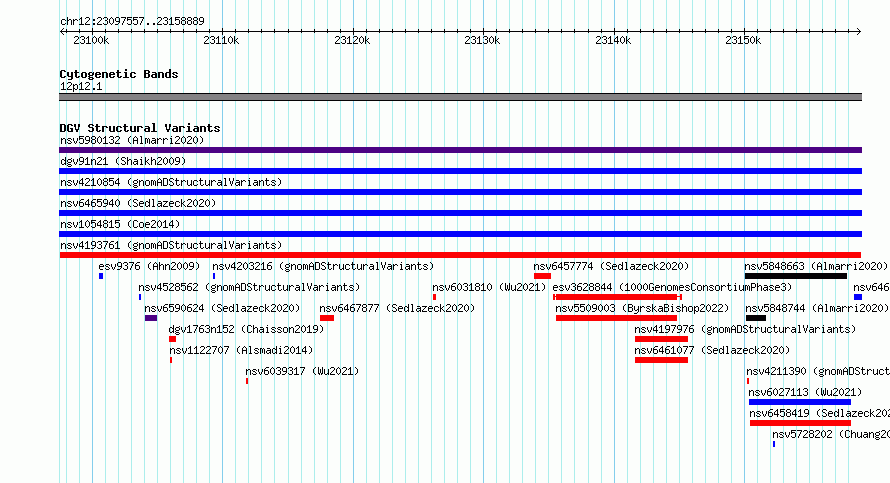Click the nsv4197976 (gnomADStructuralVariants) label
The height and width of the screenshot is (483, 890).
tap(745, 329)
